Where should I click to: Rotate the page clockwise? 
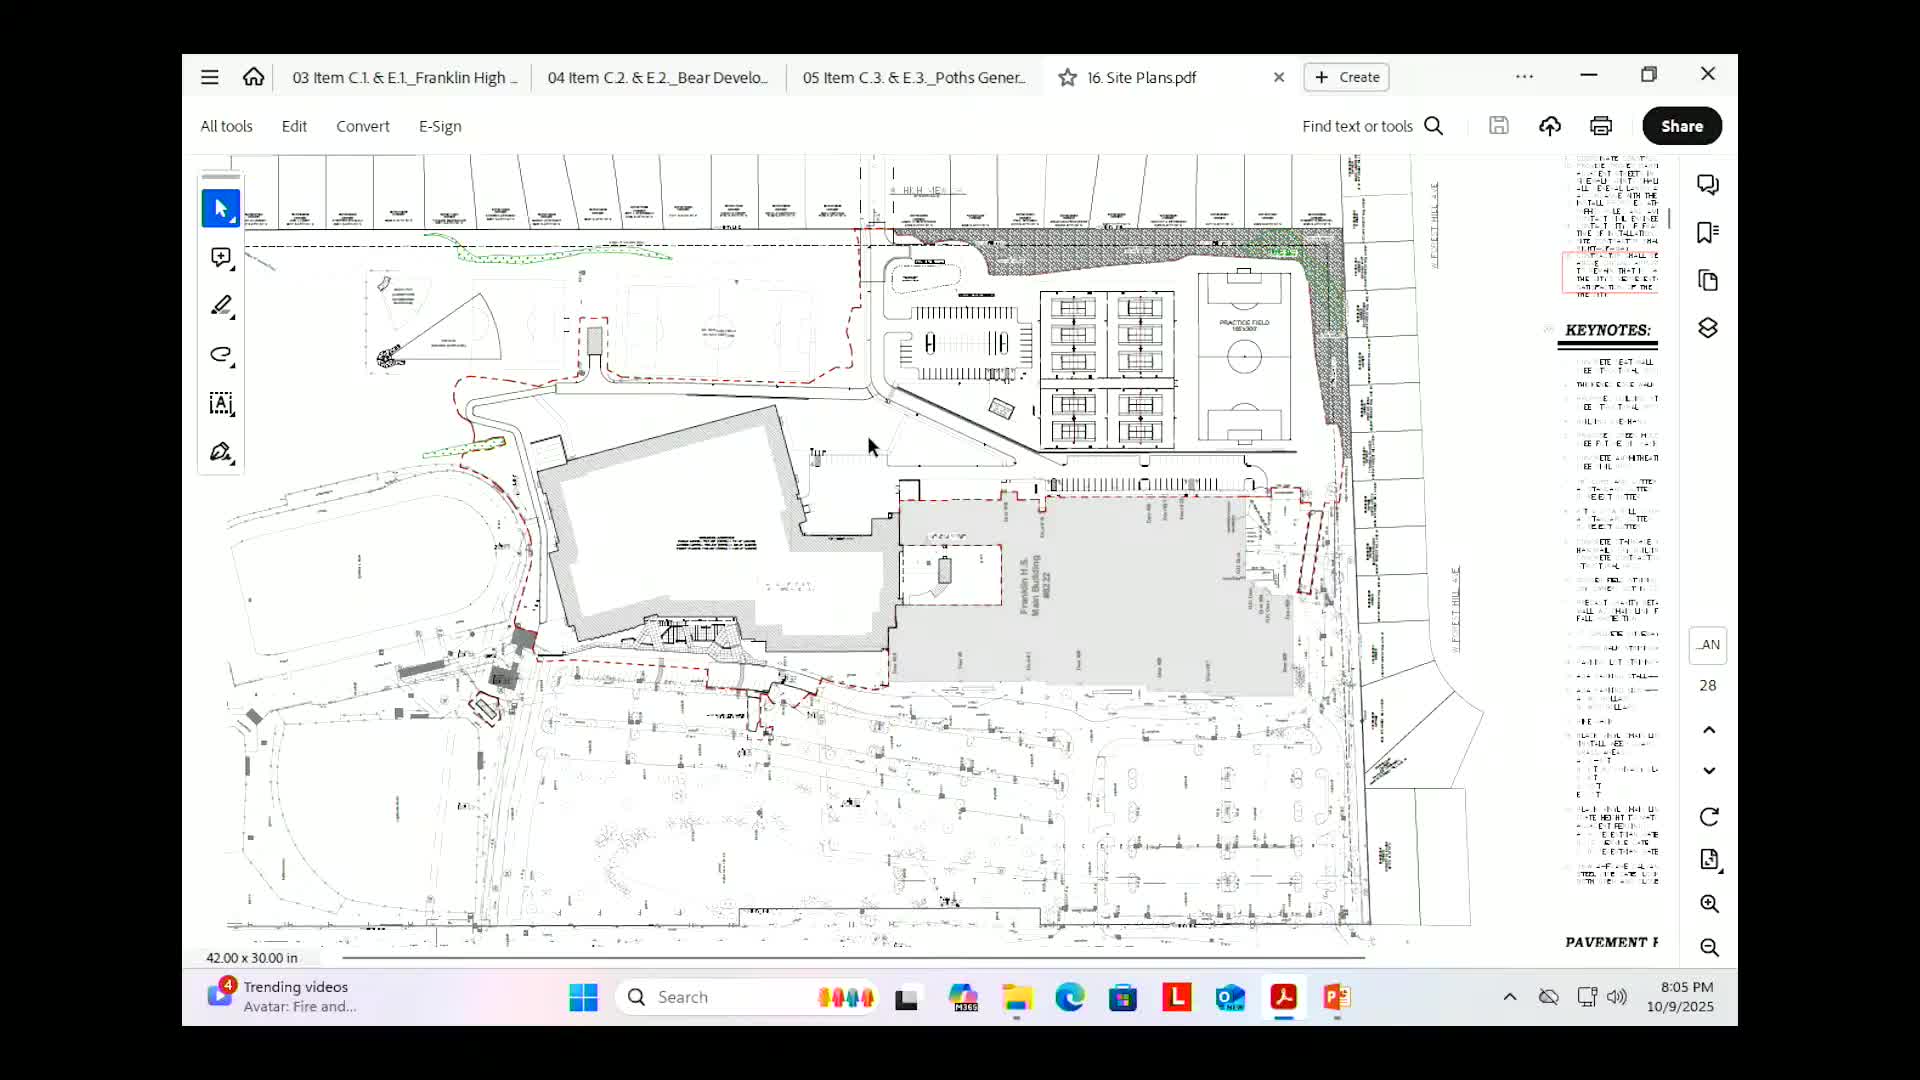point(1710,817)
